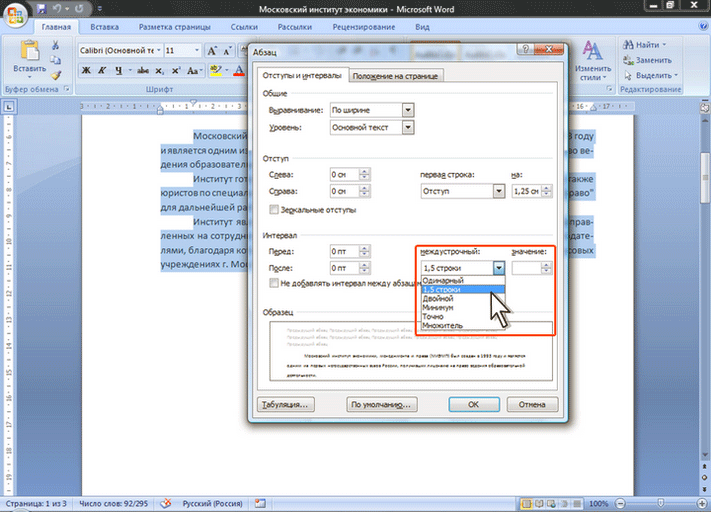Click the Paste (Вставить) clipboard icon

(x=29, y=51)
